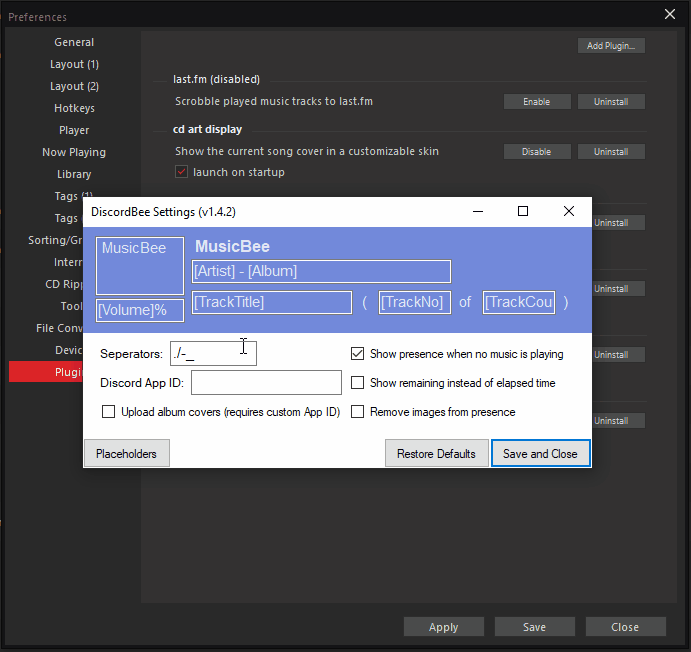
Task: Edit the [TrackCou field
Action: [519, 302]
